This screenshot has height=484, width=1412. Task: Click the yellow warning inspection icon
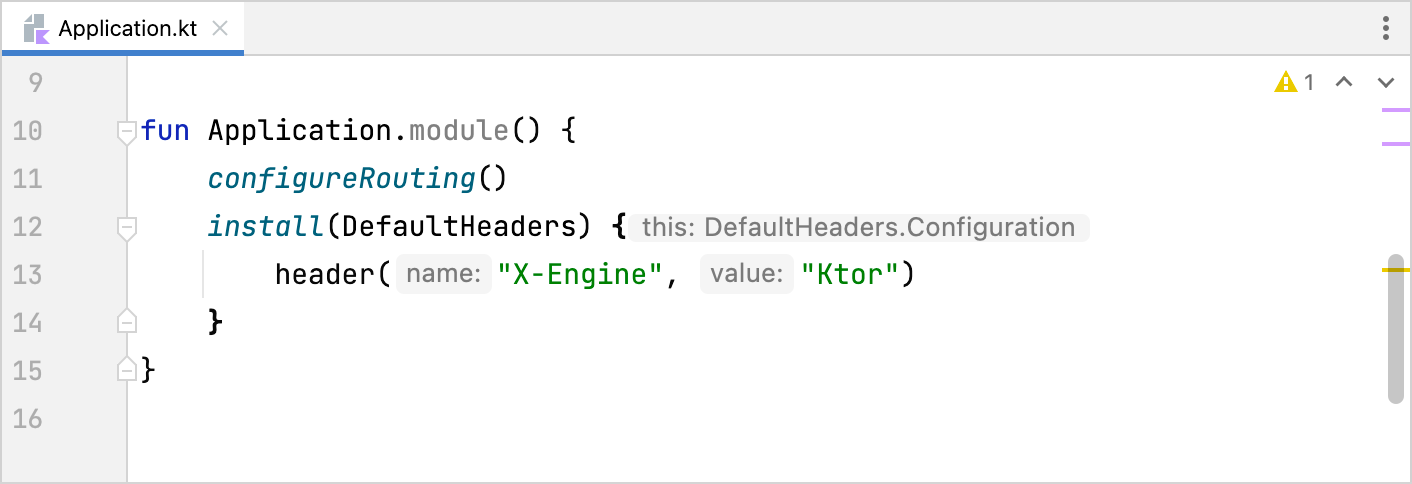[x=1285, y=83]
